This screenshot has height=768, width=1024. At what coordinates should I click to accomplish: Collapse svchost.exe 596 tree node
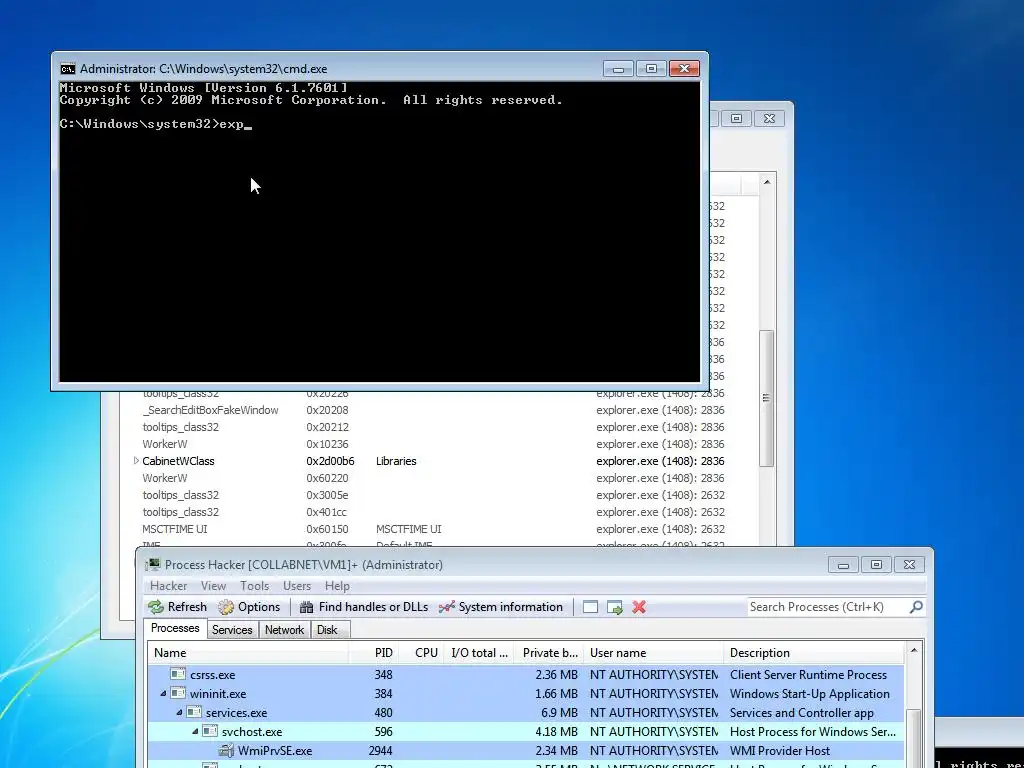[x=195, y=731]
